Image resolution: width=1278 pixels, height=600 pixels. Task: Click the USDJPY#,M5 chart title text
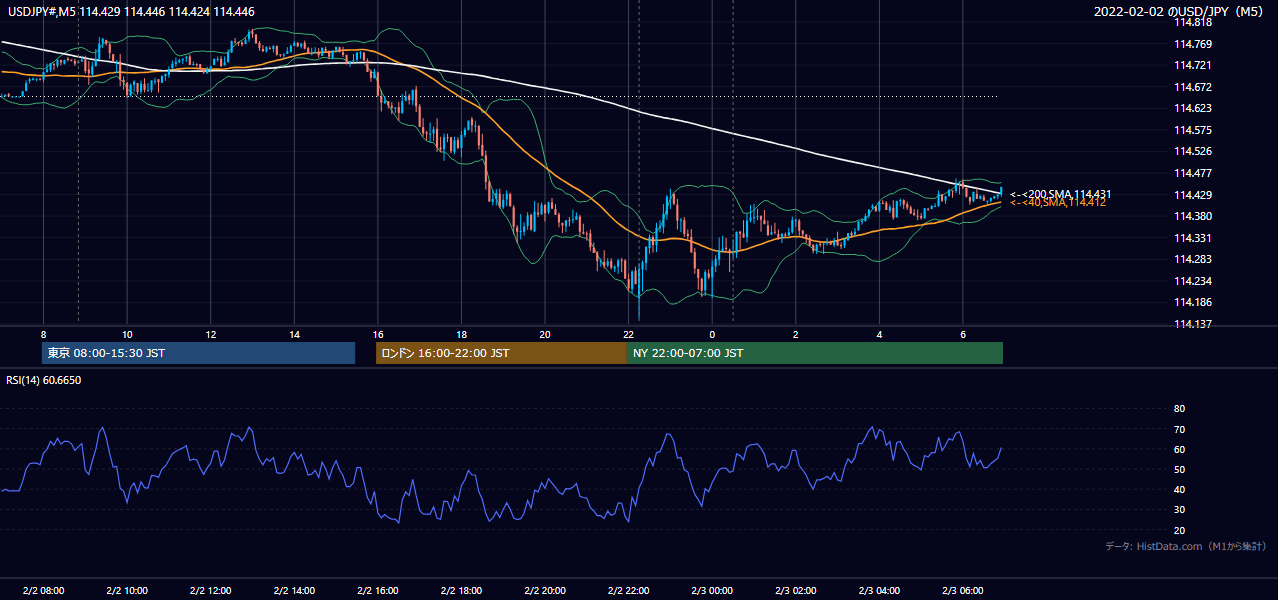pos(129,12)
